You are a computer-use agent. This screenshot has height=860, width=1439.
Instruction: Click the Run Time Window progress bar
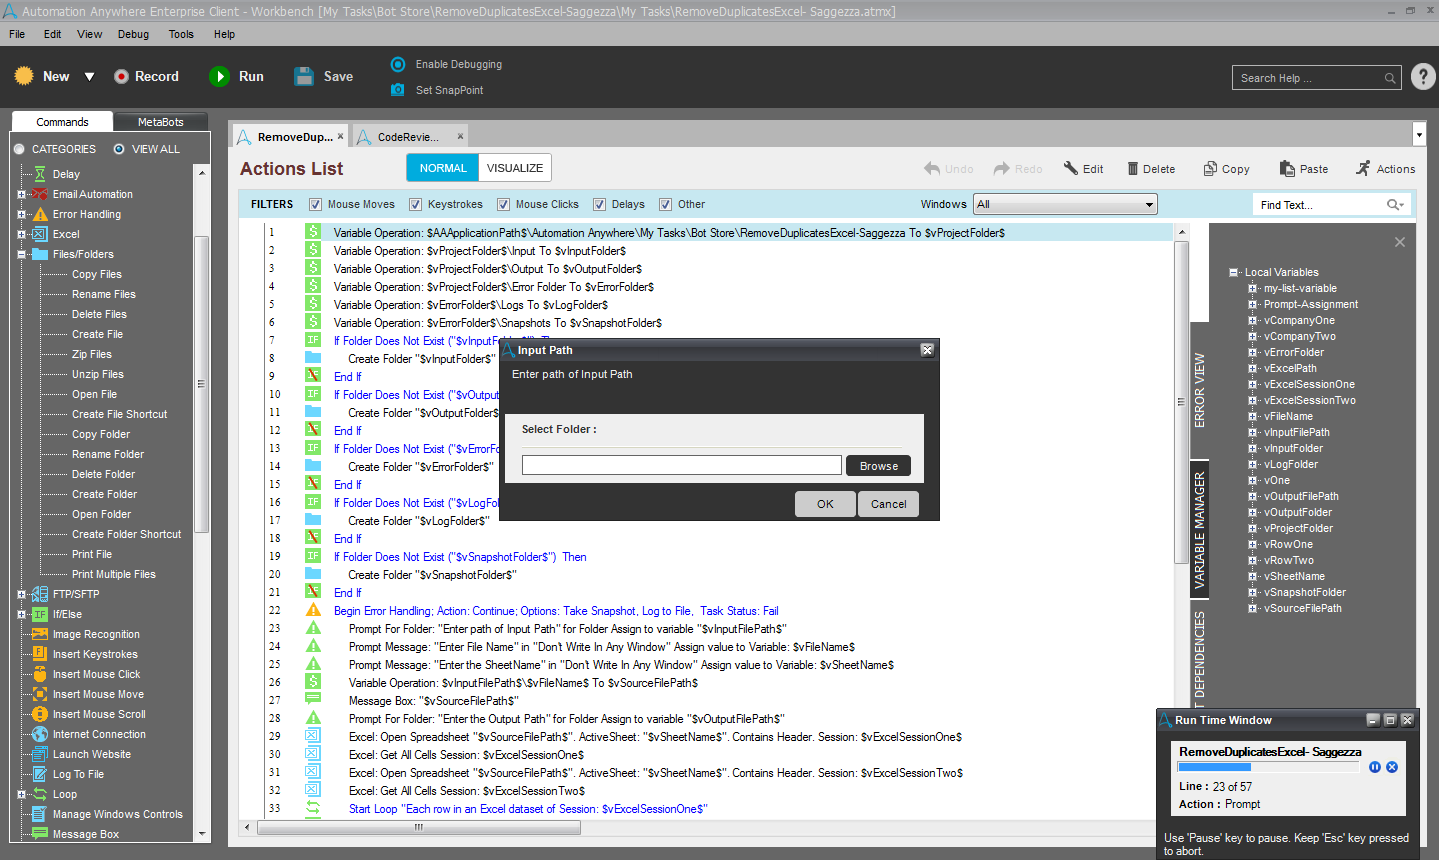coord(1268,767)
